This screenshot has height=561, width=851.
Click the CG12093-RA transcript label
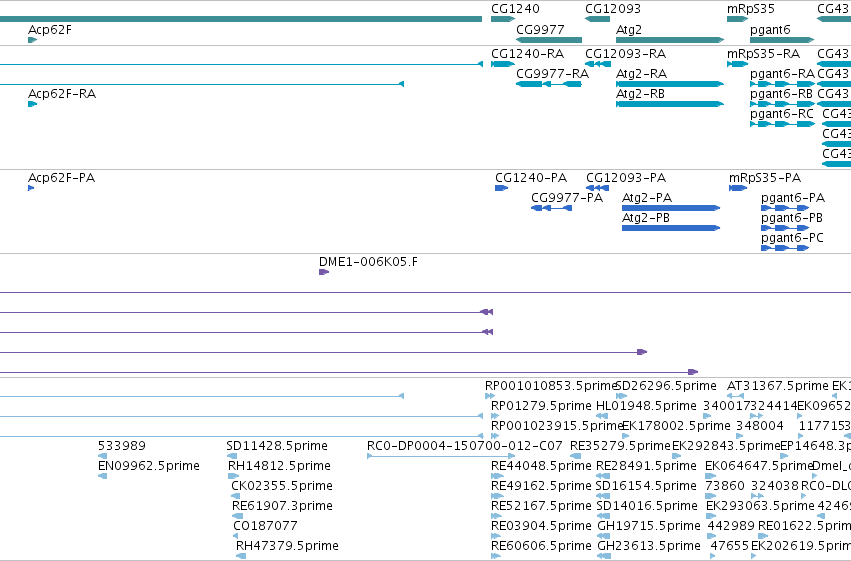(x=625, y=54)
